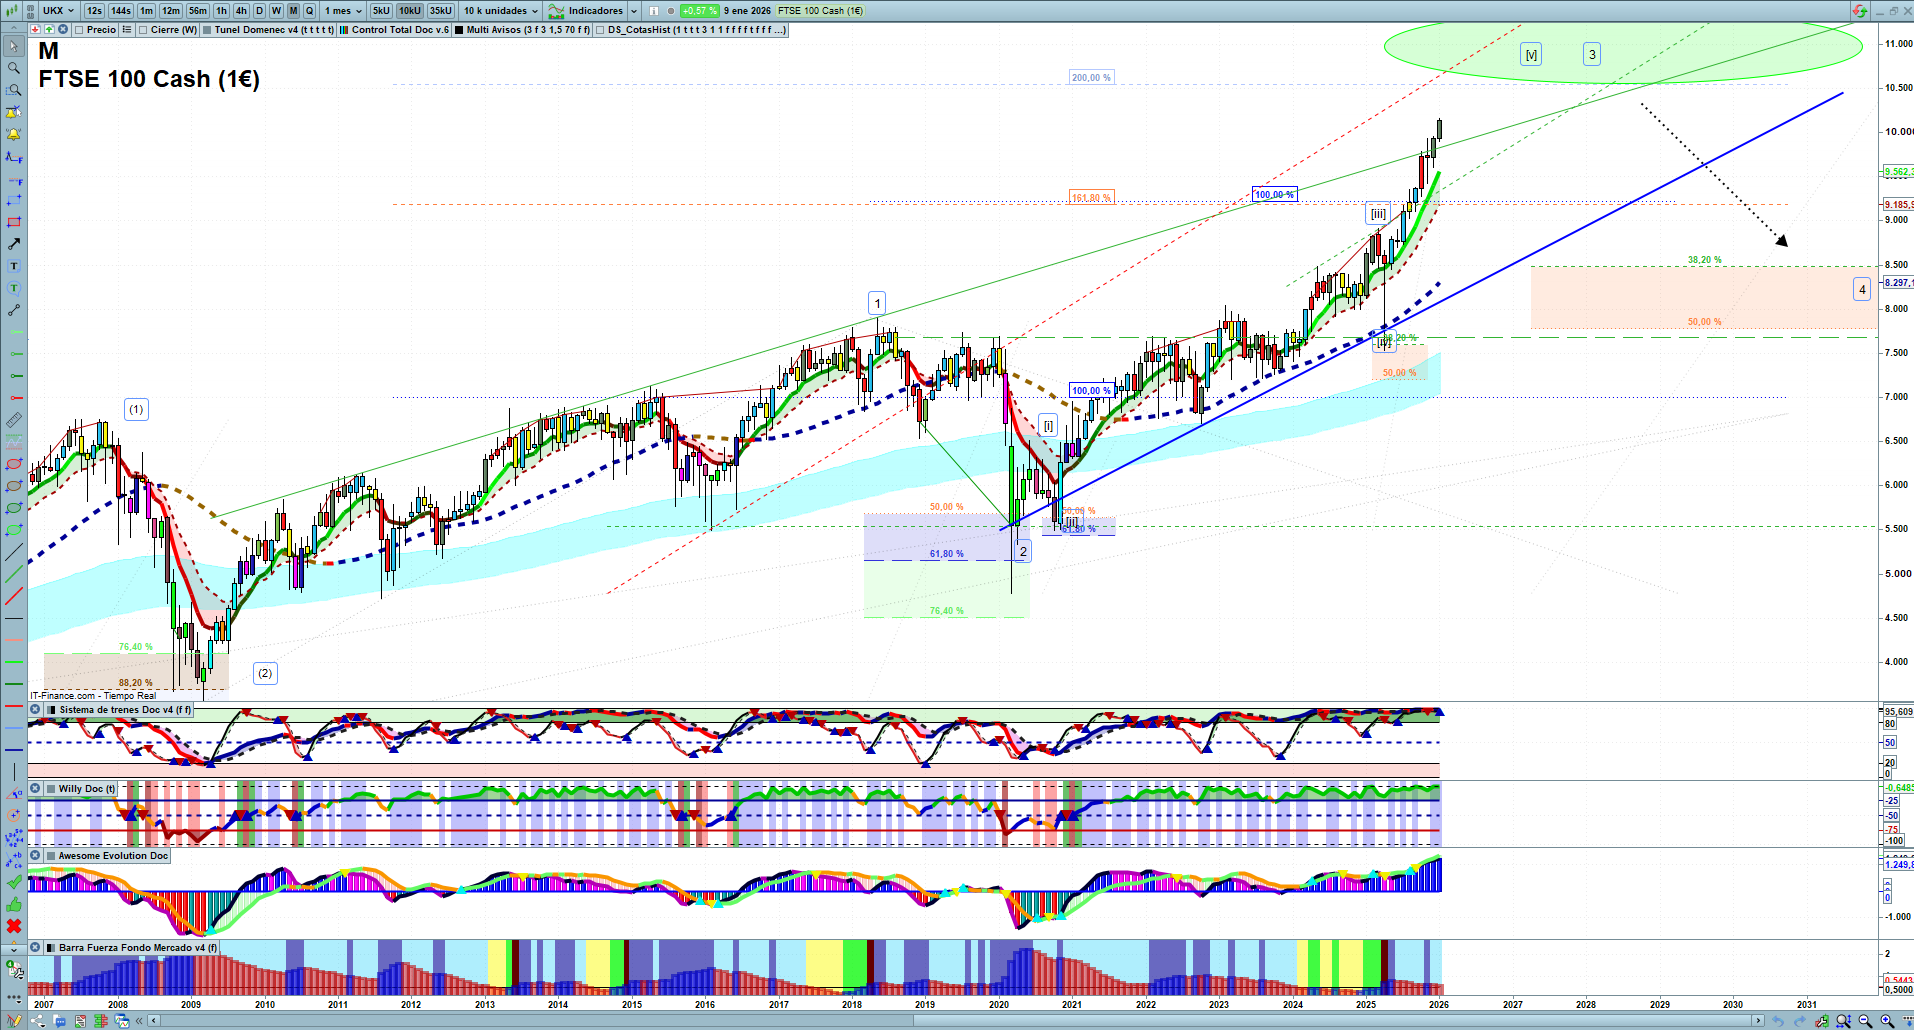Image resolution: width=1914 pixels, height=1030 pixels.
Task: Toggle the Precio checkbox
Action: pos(79,30)
